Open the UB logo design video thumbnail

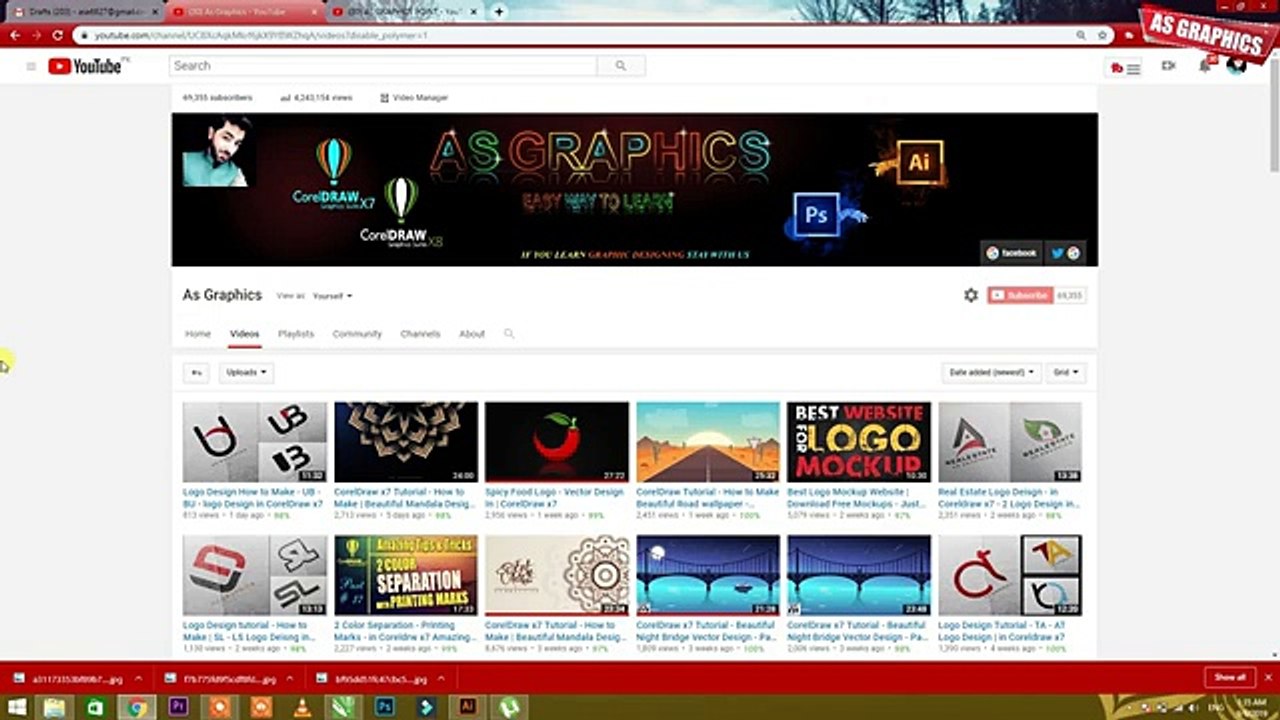255,442
